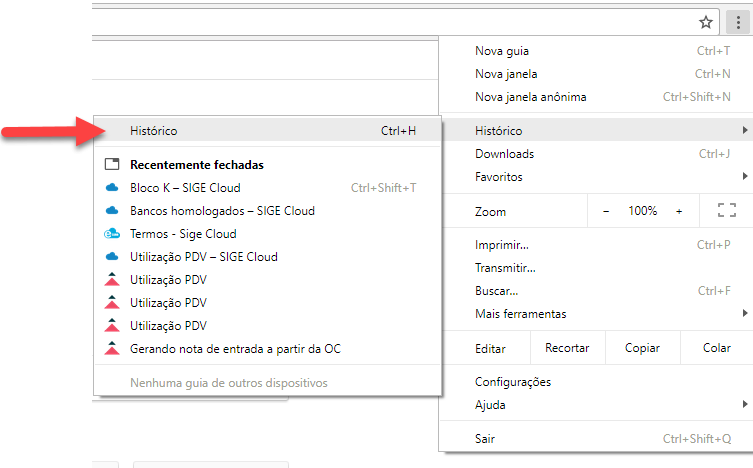The image size is (753, 468).
Task: Click the bookmark star icon
Action: (705, 22)
